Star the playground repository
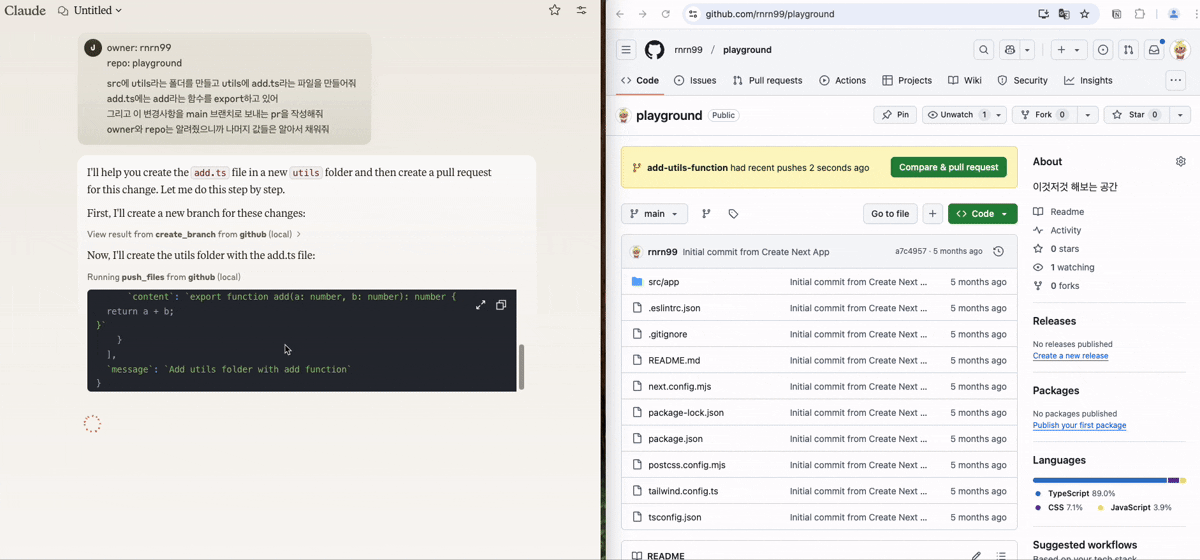This screenshot has width=1200, height=560. point(1136,115)
